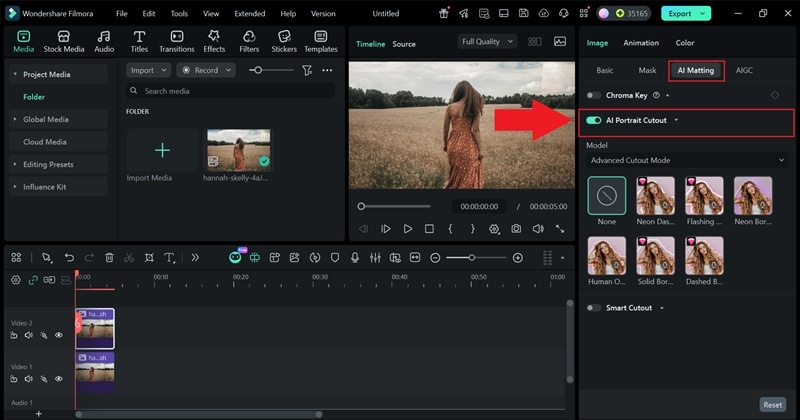This screenshot has height=420, width=800.
Task: Open the Effects tab
Action: click(x=214, y=41)
